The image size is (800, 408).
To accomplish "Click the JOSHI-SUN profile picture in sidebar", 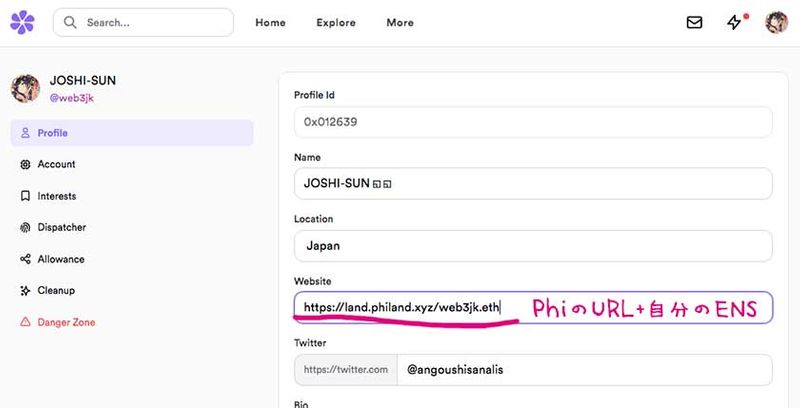I will coord(26,87).
